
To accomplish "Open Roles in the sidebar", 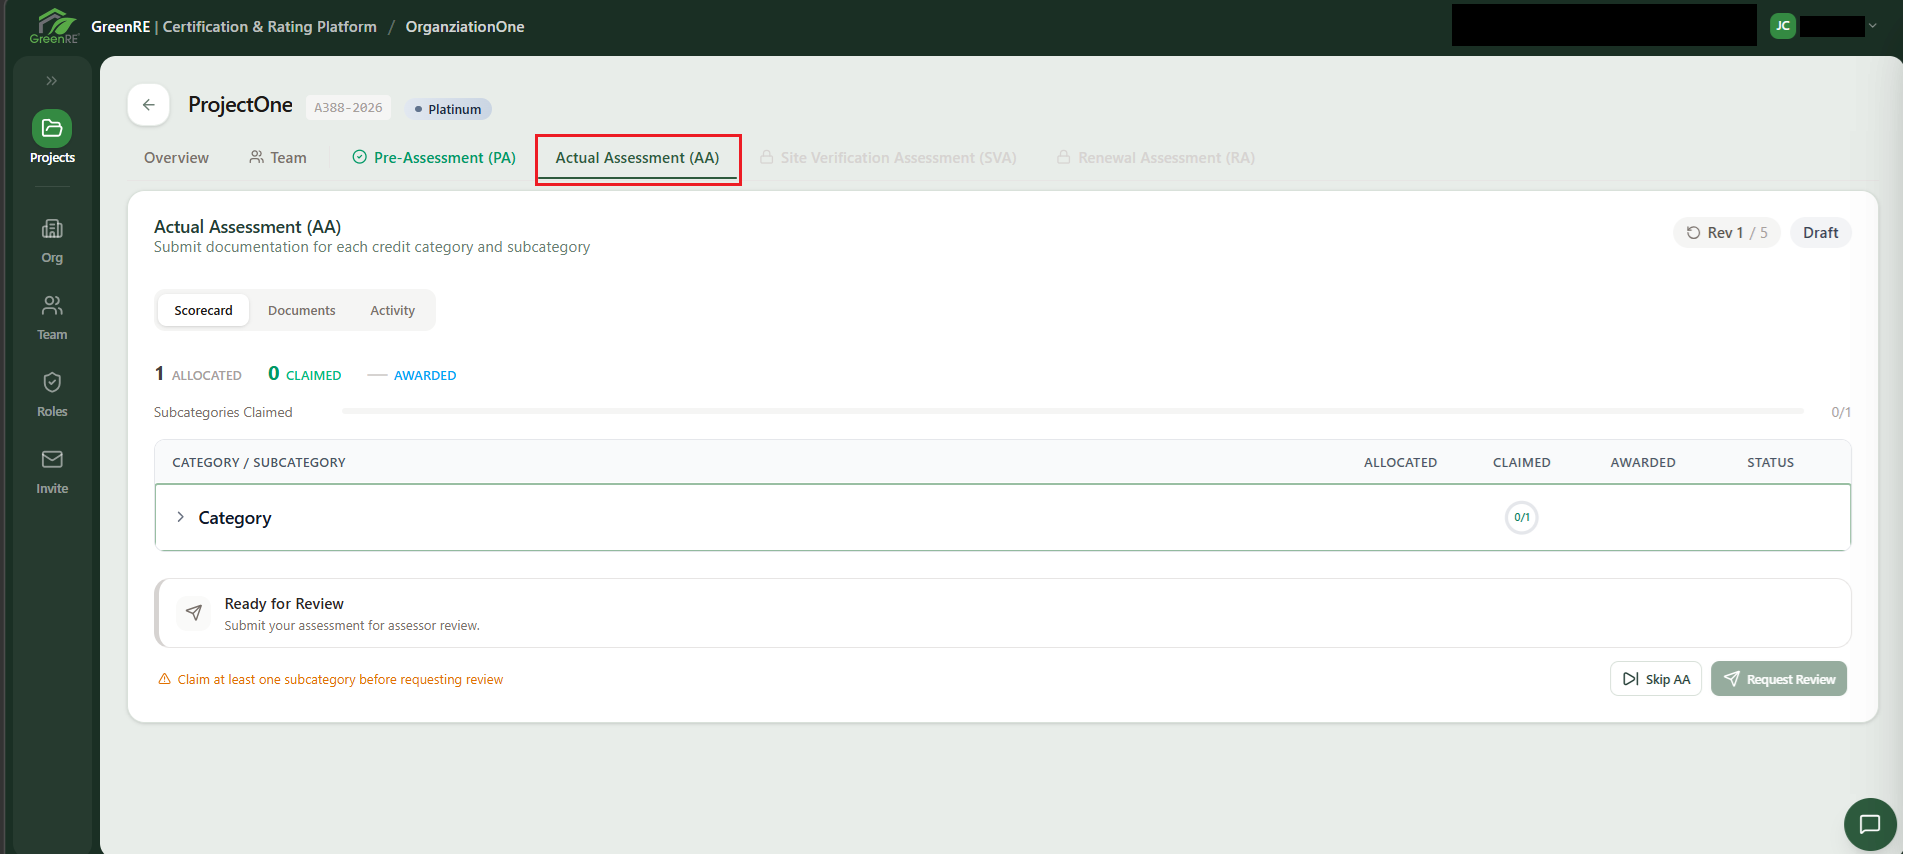I will 52,395.
